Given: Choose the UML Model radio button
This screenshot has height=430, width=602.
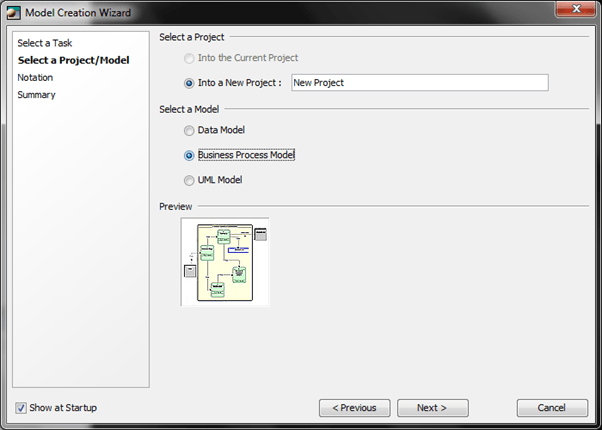Looking at the screenshot, I should point(190,180).
